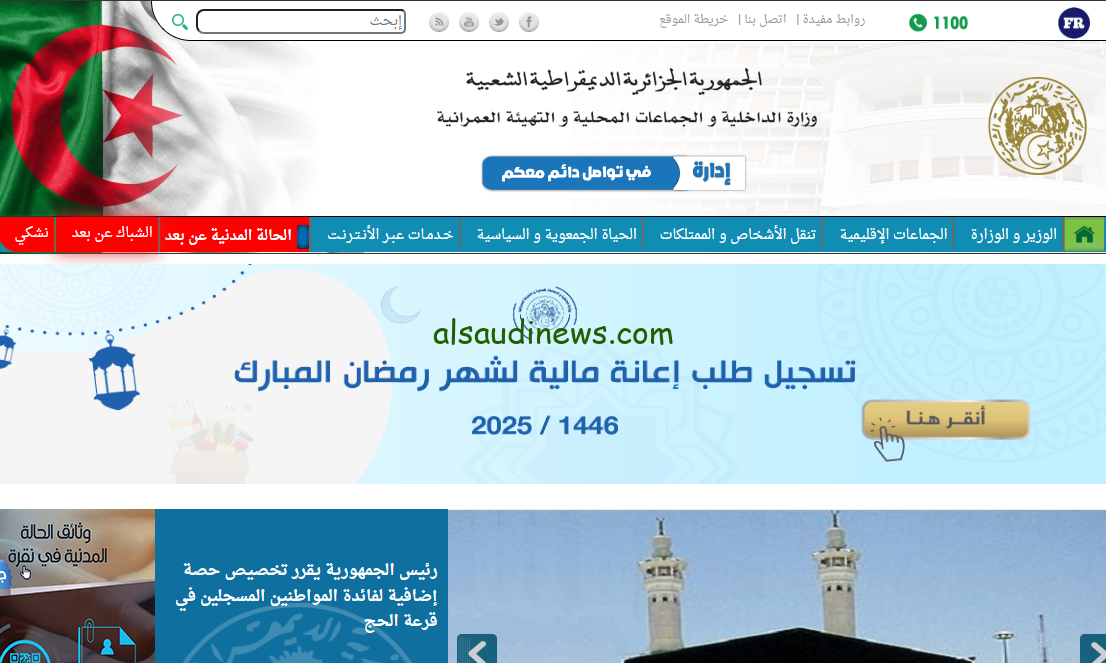This screenshot has width=1106, height=663.
Task: Click the search magnifier icon
Action: pyautogui.click(x=180, y=23)
